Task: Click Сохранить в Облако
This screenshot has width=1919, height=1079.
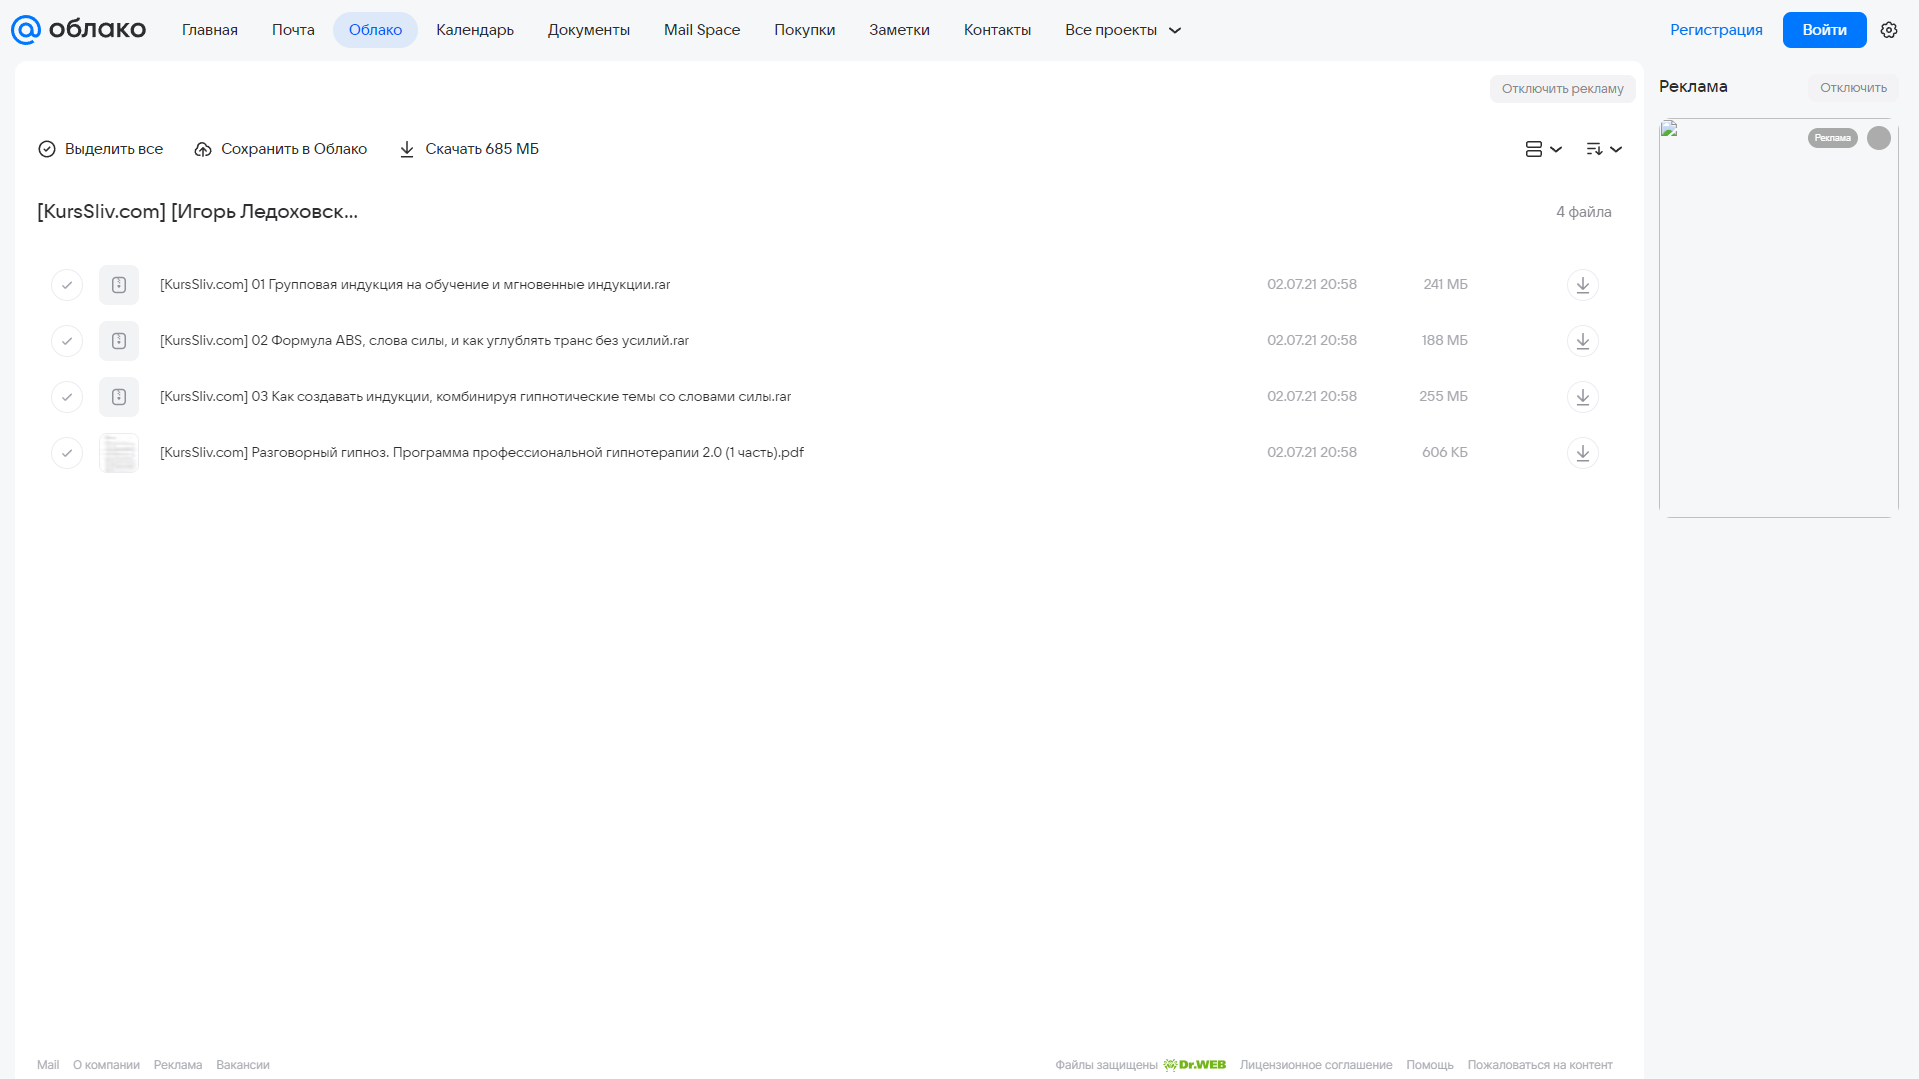Action: [281, 149]
